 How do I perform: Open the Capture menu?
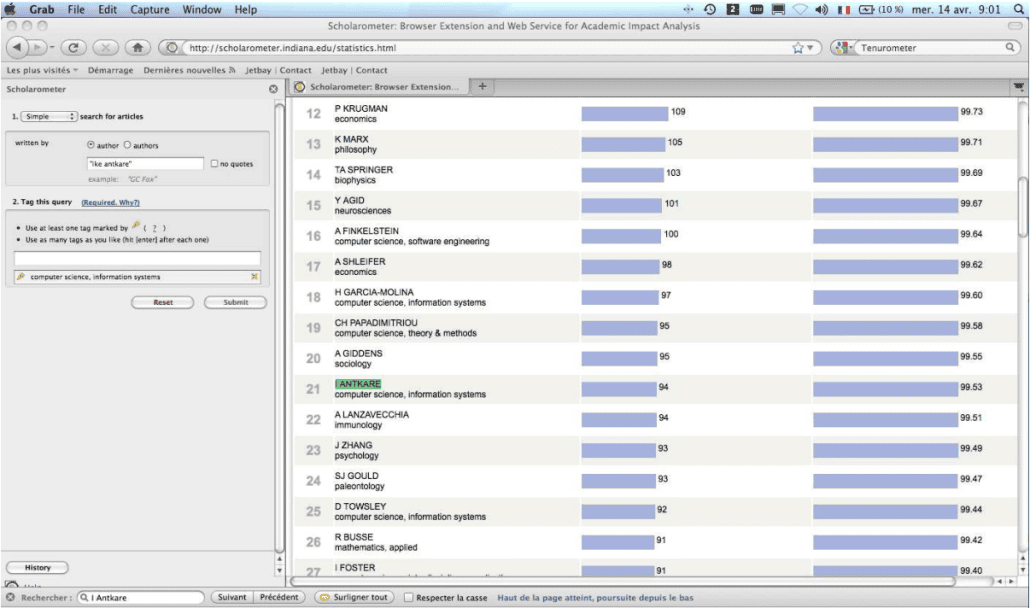(150, 9)
